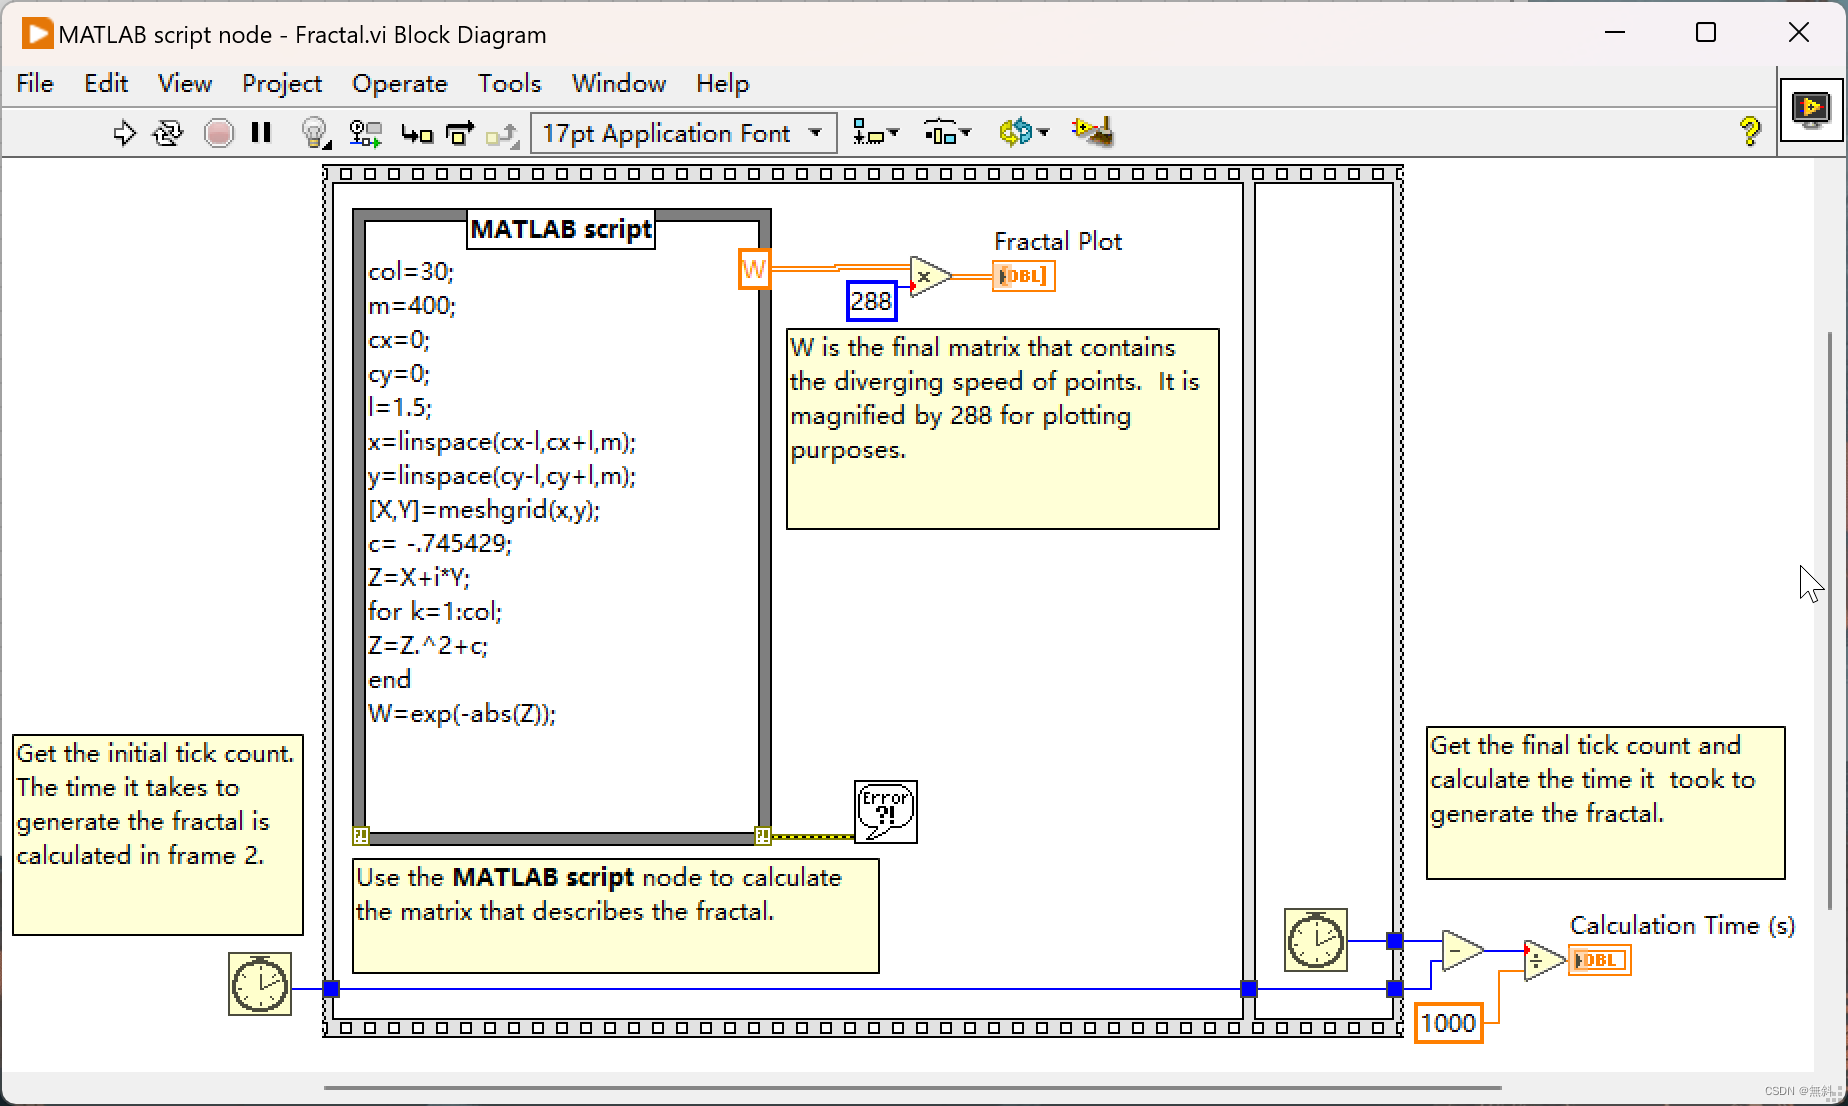Select the Simple Error Handler node

pos(886,812)
